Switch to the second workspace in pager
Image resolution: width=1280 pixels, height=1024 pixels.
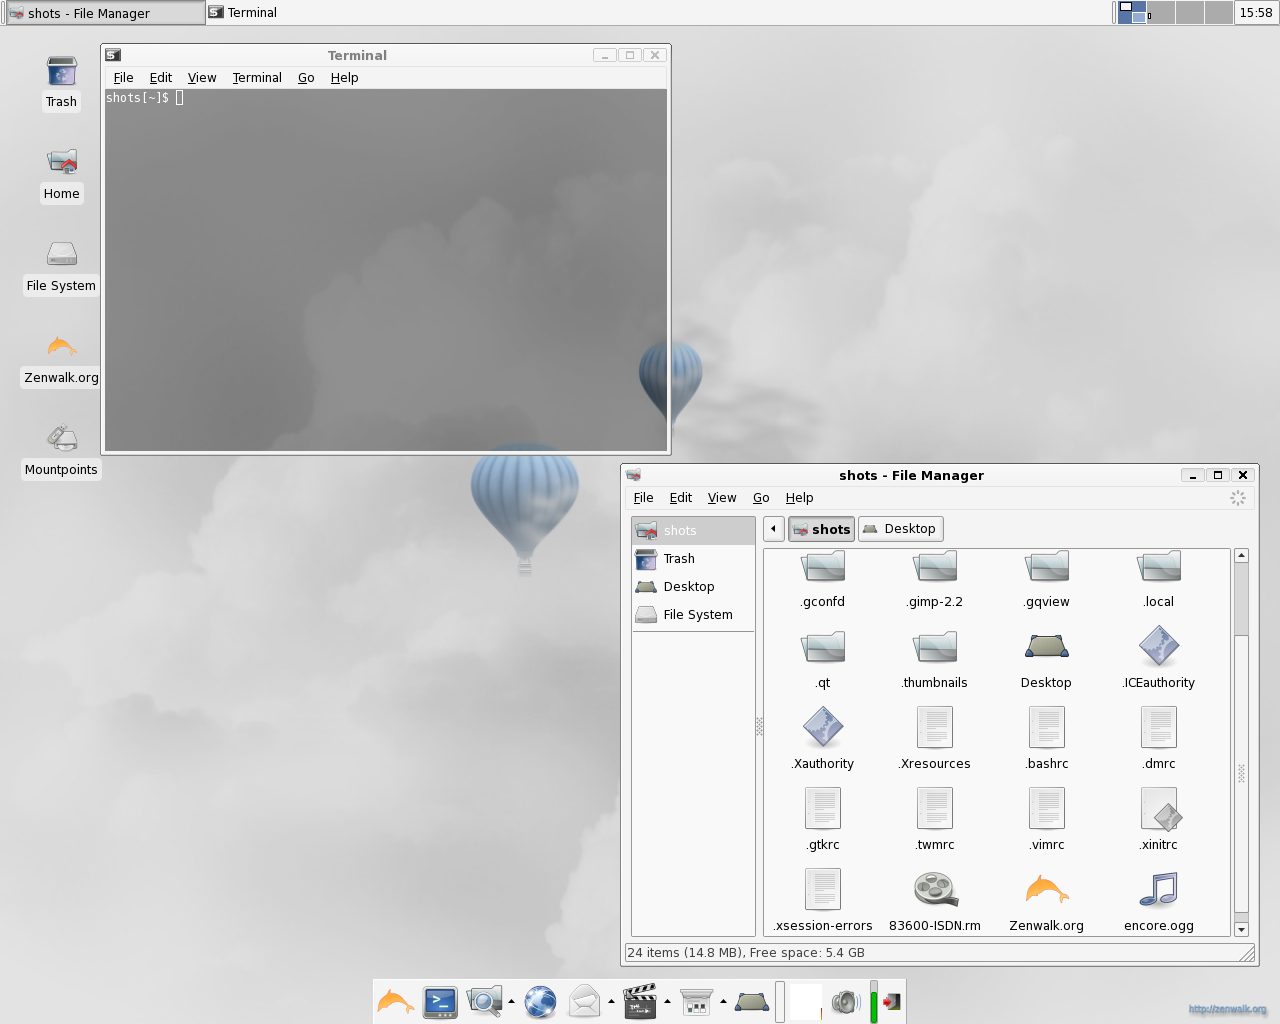click(1161, 13)
